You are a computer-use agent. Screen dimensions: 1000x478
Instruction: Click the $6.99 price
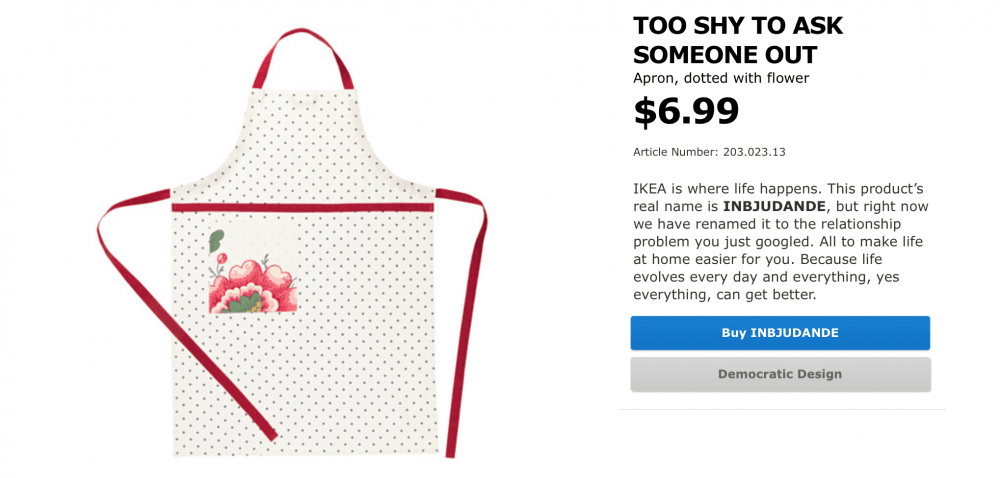[686, 111]
